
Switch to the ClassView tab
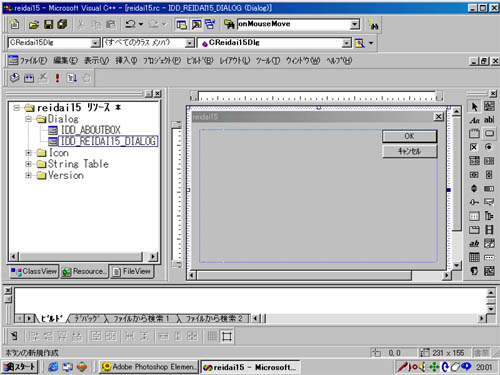pos(33,272)
